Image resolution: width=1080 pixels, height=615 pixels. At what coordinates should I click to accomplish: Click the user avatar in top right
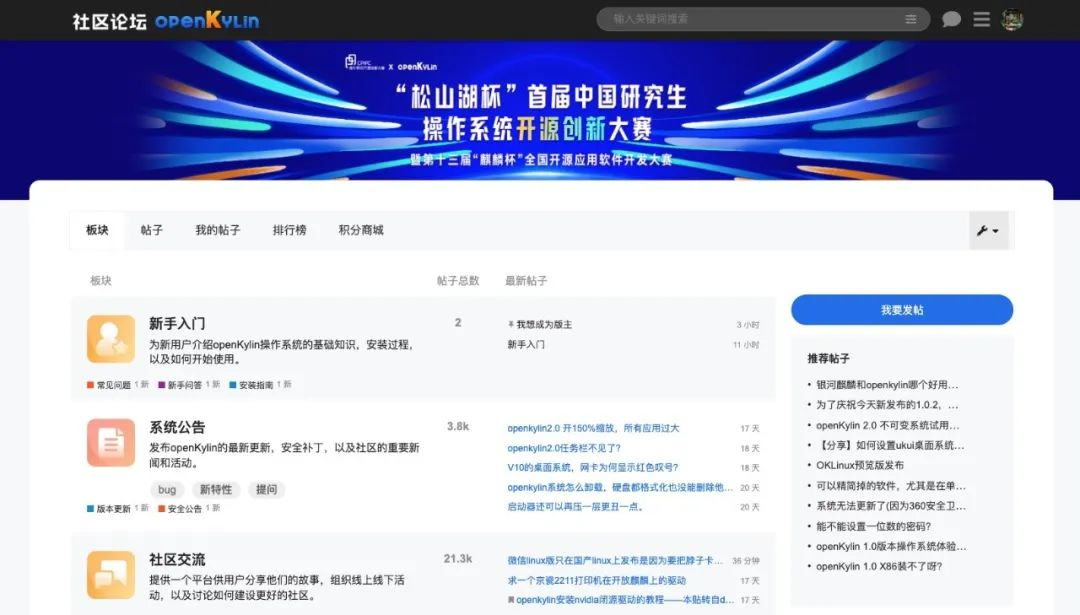click(x=1012, y=19)
